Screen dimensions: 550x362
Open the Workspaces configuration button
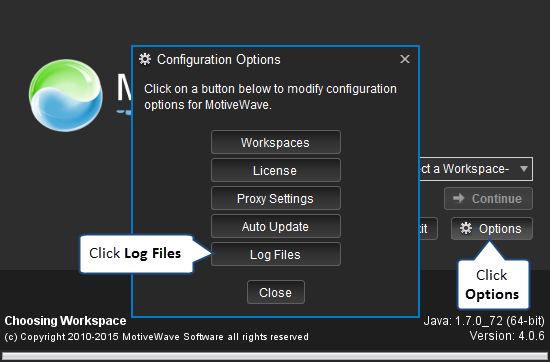point(276,142)
